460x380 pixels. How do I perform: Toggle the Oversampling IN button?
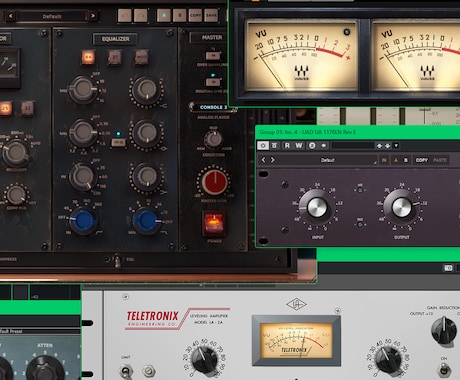click(x=213, y=55)
